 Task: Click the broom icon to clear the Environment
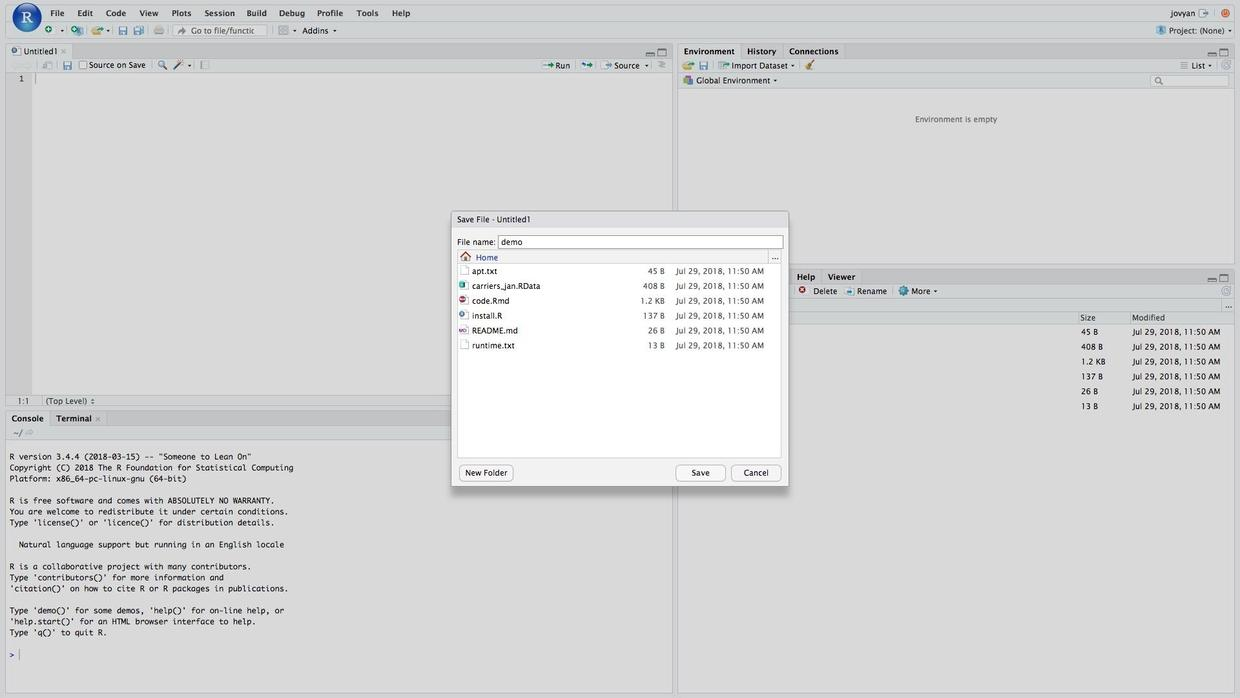coord(809,66)
